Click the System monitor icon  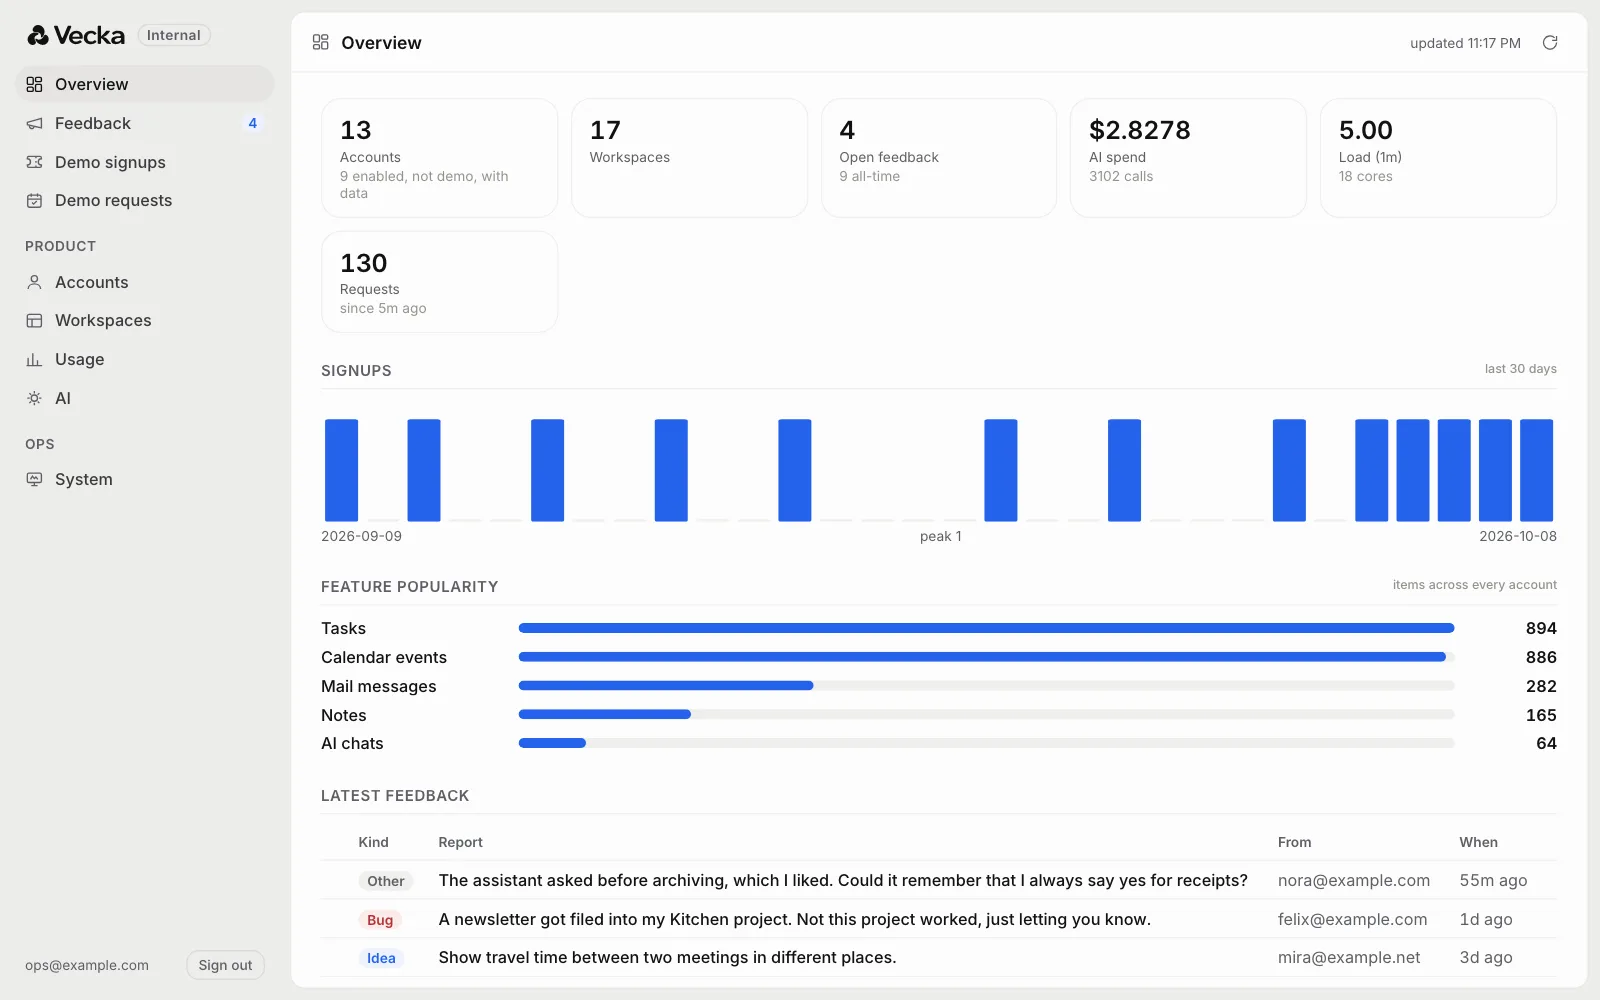click(x=34, y=479)
